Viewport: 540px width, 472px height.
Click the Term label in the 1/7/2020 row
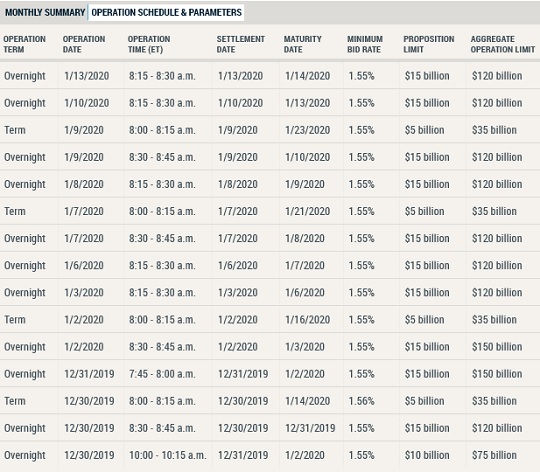15,211
